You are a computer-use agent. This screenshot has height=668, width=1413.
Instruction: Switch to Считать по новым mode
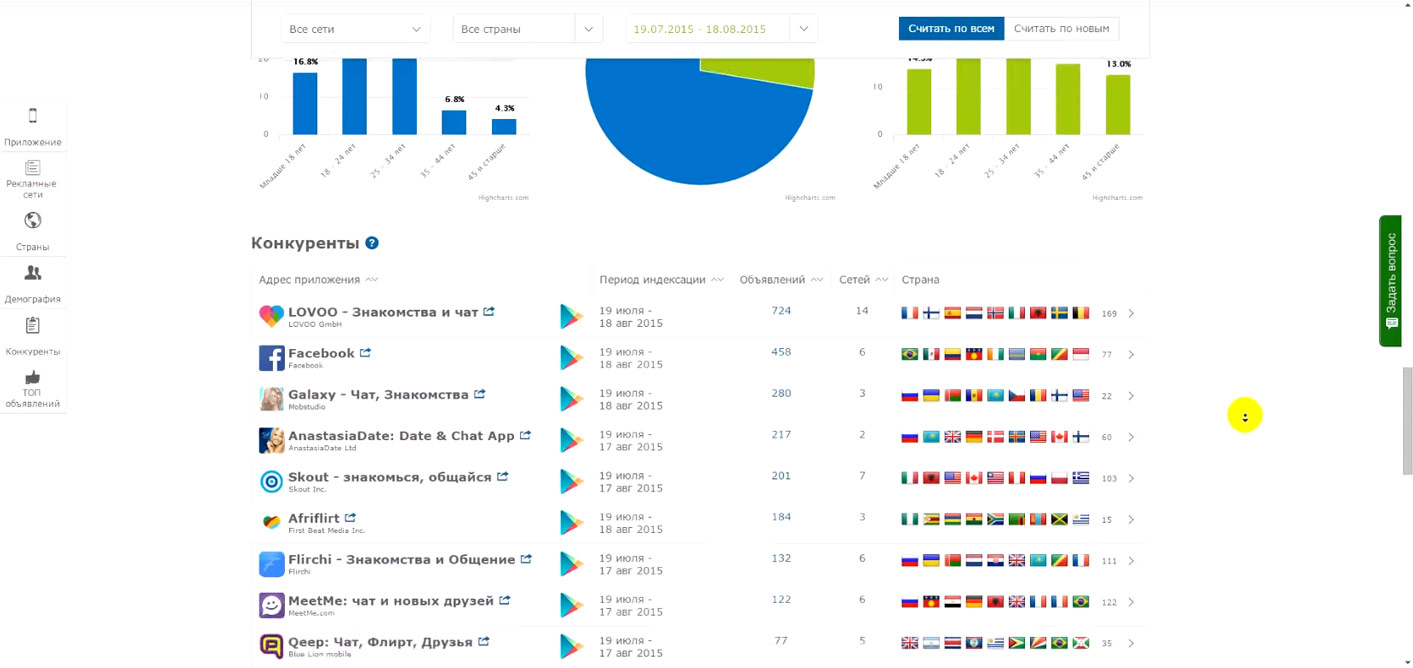[1061, 28]
